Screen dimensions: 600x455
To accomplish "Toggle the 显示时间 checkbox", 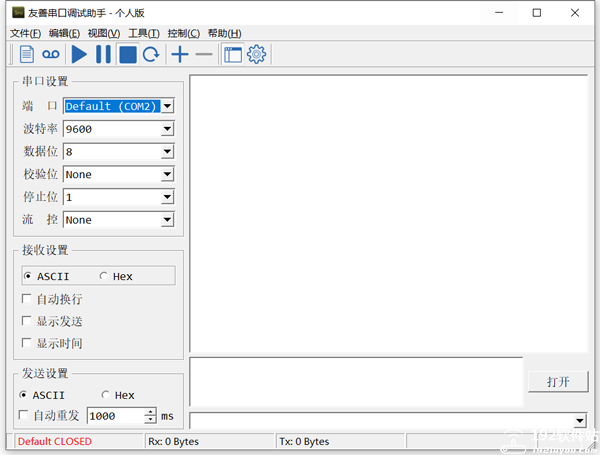I will [x=26, y=343].
